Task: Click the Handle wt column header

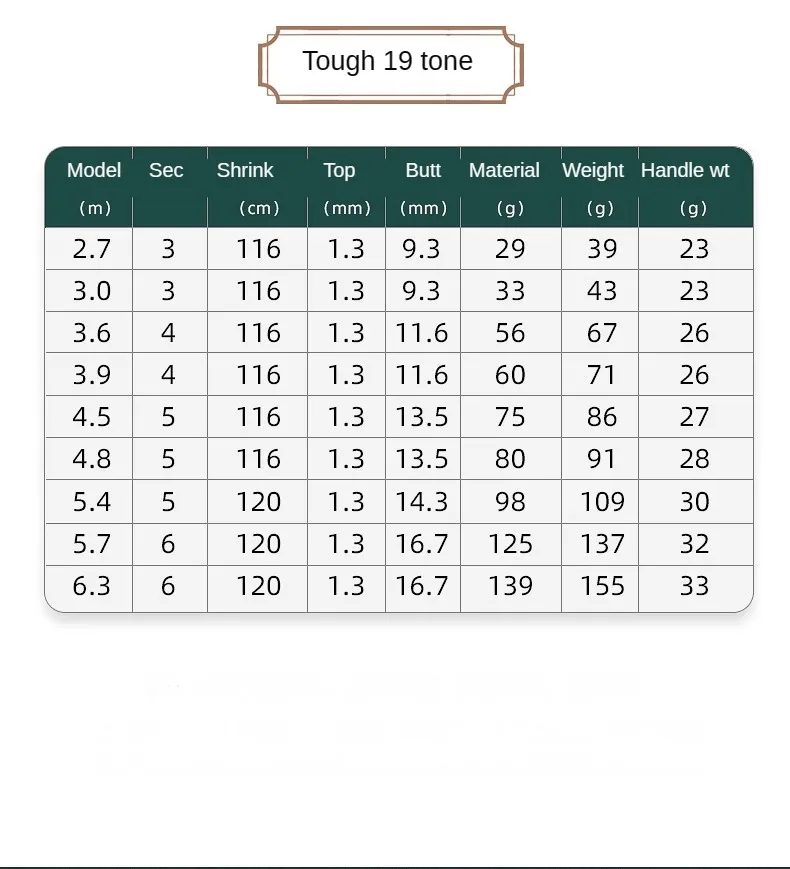Action: point(685,170)
